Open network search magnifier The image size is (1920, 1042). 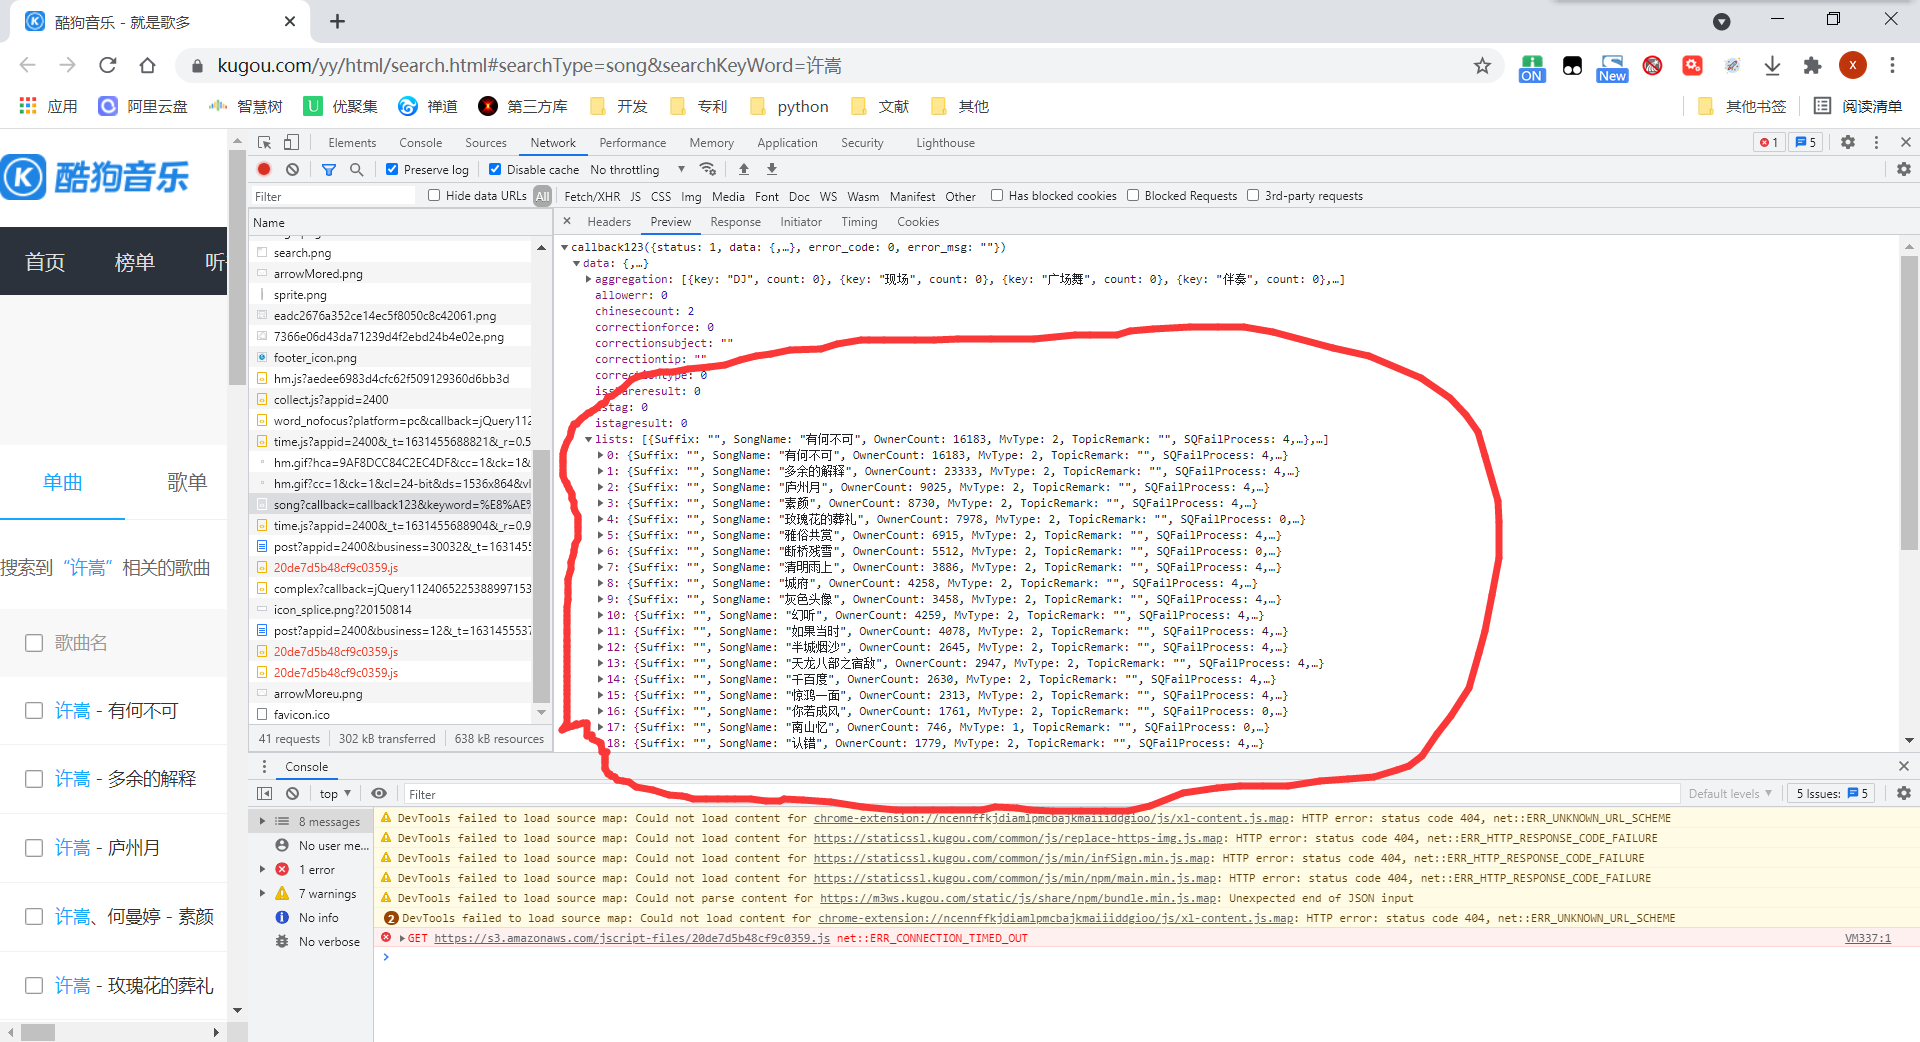(356, 169)
